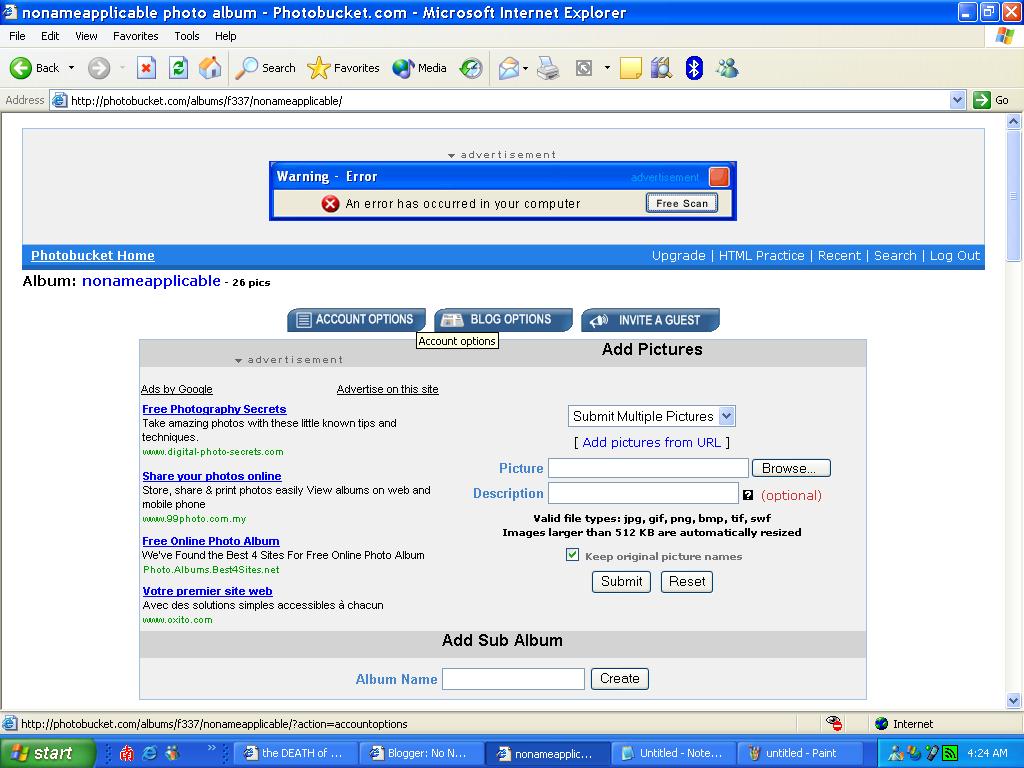The image size is (1024, 768).
Task: Click the help icon beside Description field
Action: click(x=748, y=495)
